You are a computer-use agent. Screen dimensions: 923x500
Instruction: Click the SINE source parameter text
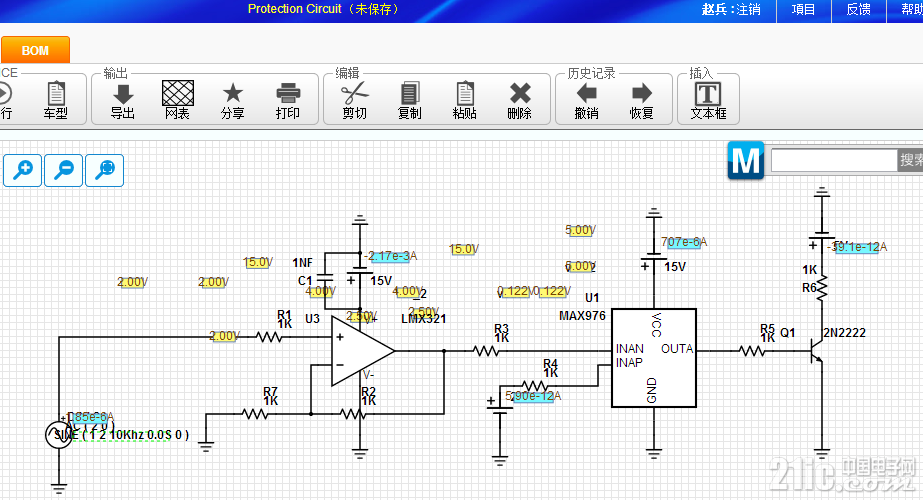pos(121,435)
